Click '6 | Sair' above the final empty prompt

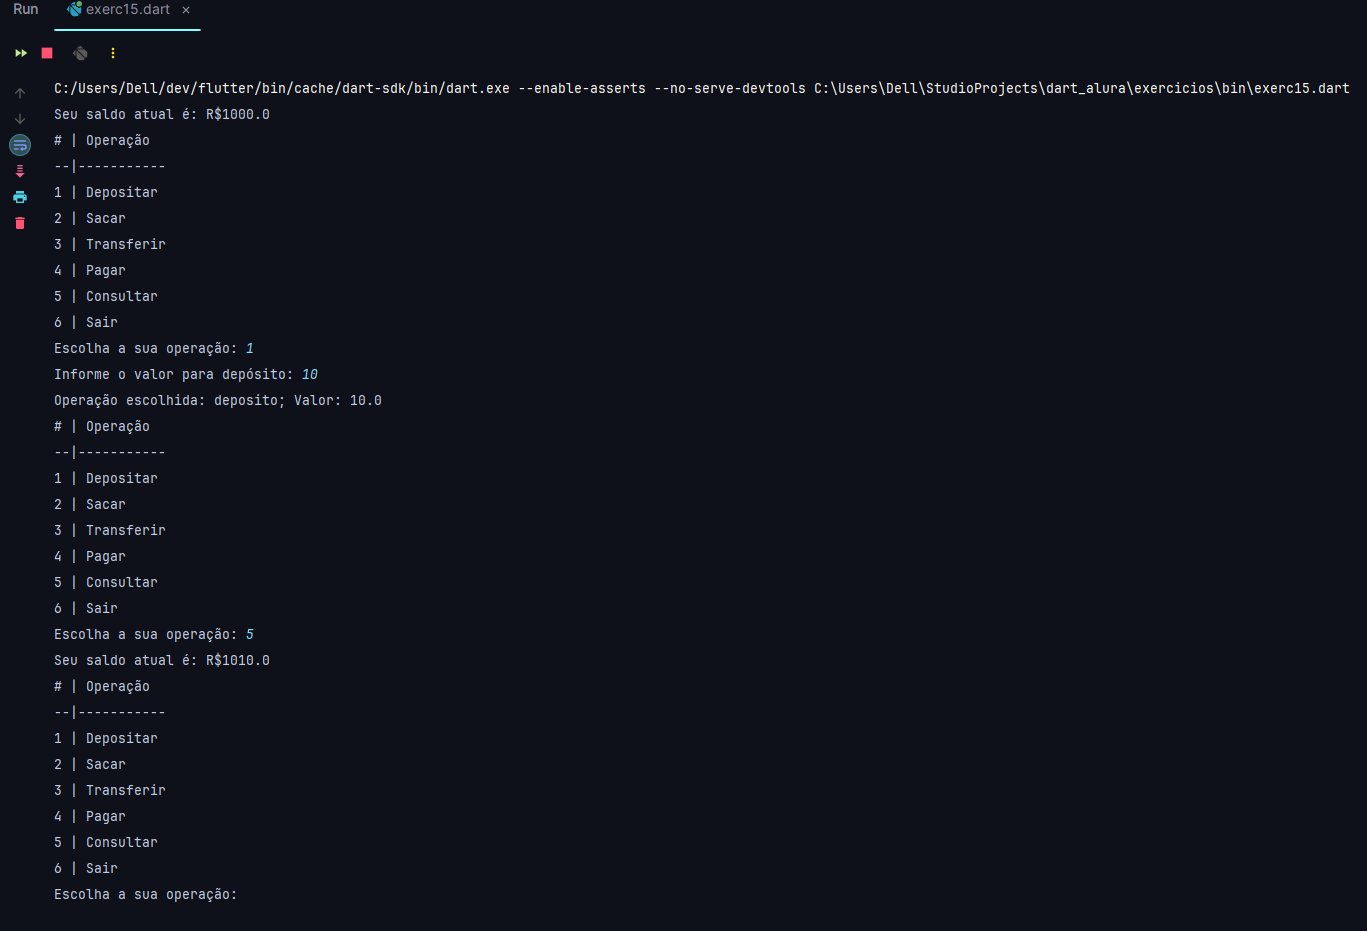pyautogui.click(x=86, y=868)
